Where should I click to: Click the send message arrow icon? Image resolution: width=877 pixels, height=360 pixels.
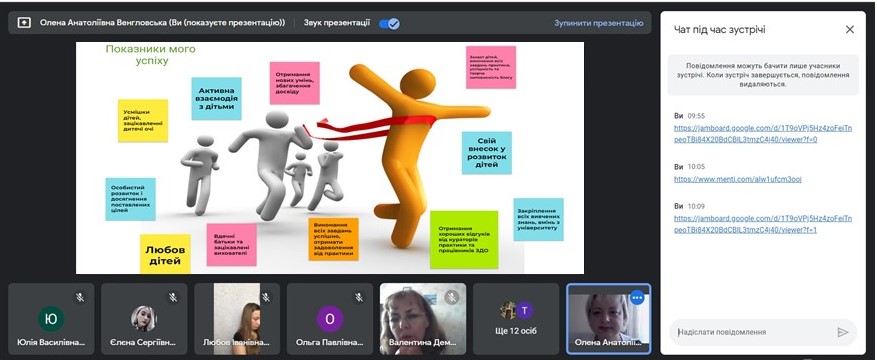(x=842, y=332)
